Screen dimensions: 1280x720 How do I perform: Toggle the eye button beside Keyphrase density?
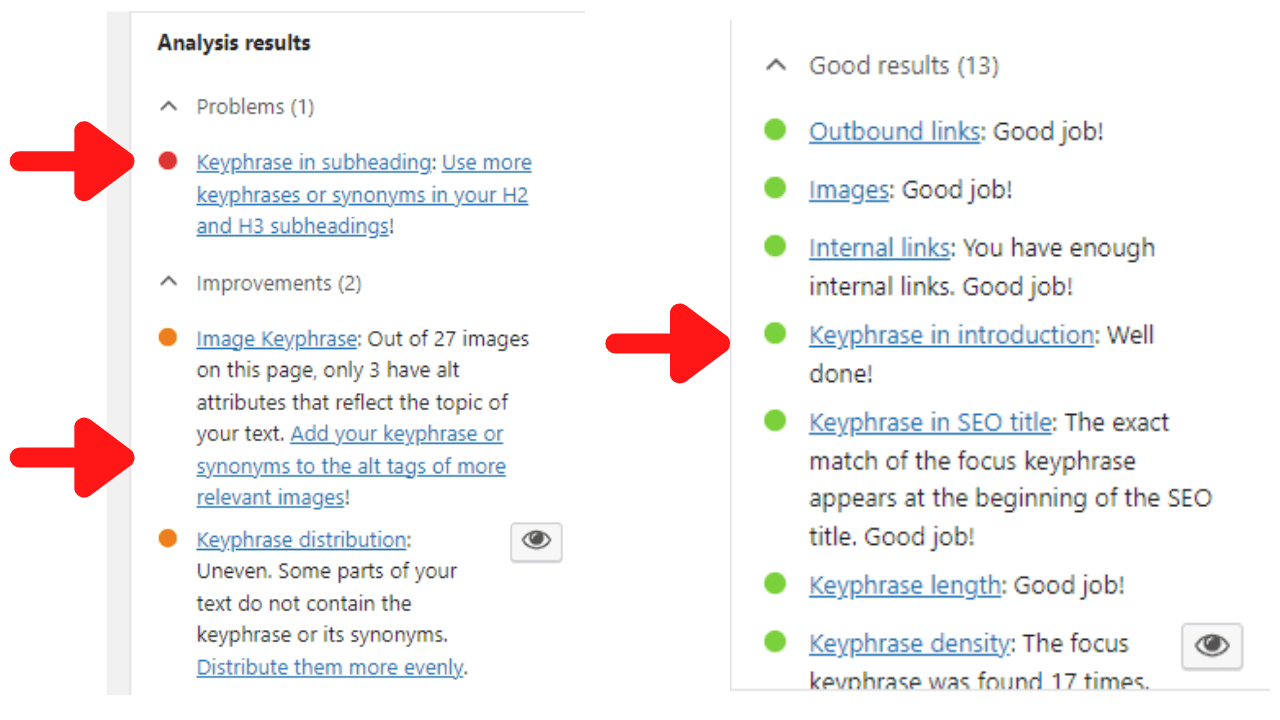[1212, 646]
